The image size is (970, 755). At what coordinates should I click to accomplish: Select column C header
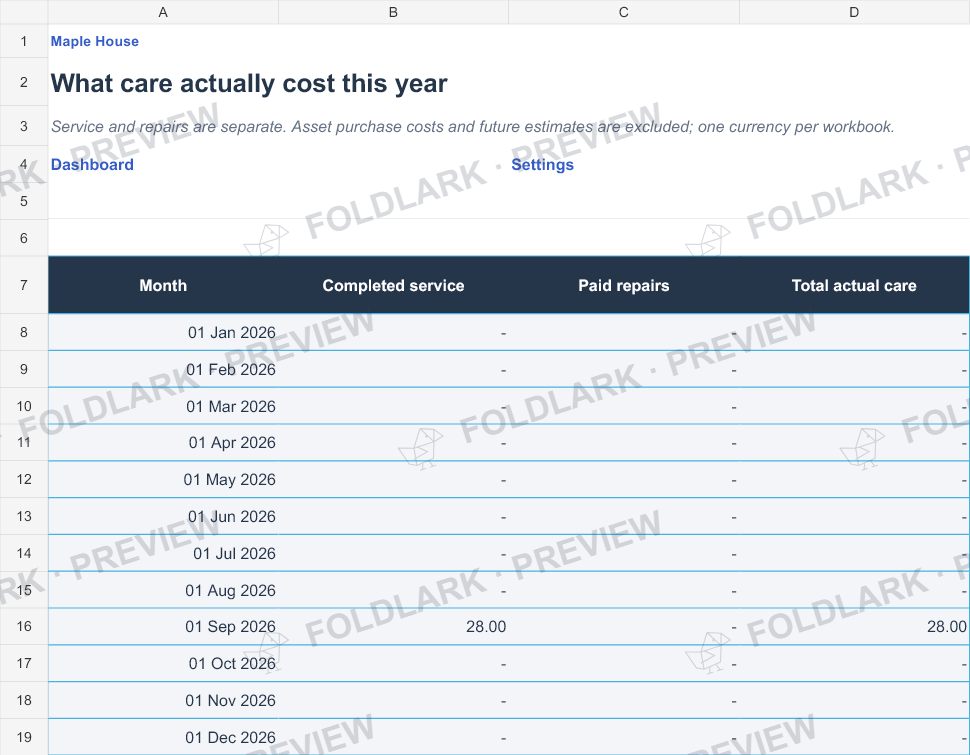pos(624,12)
